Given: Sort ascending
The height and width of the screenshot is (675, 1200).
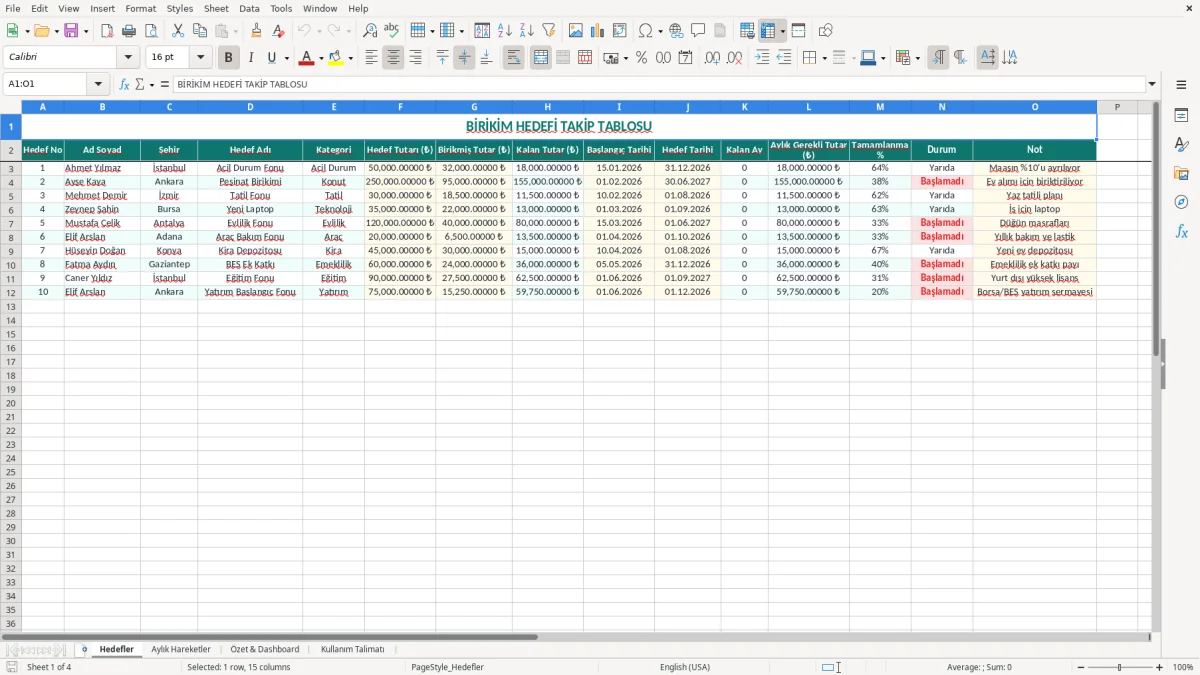Looking at the screenshot, I should (505, 31).
